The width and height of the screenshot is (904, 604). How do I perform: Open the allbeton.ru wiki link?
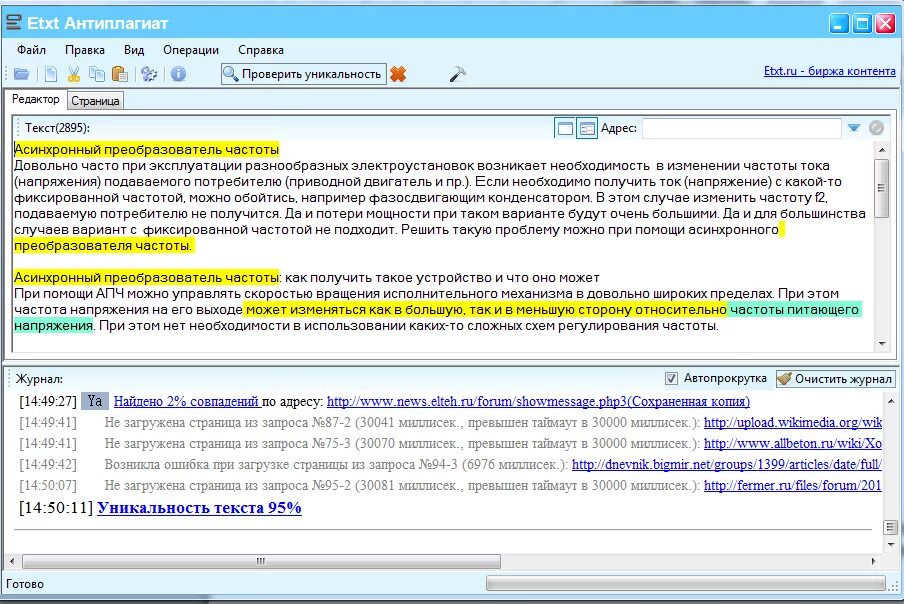pos(793,444)
